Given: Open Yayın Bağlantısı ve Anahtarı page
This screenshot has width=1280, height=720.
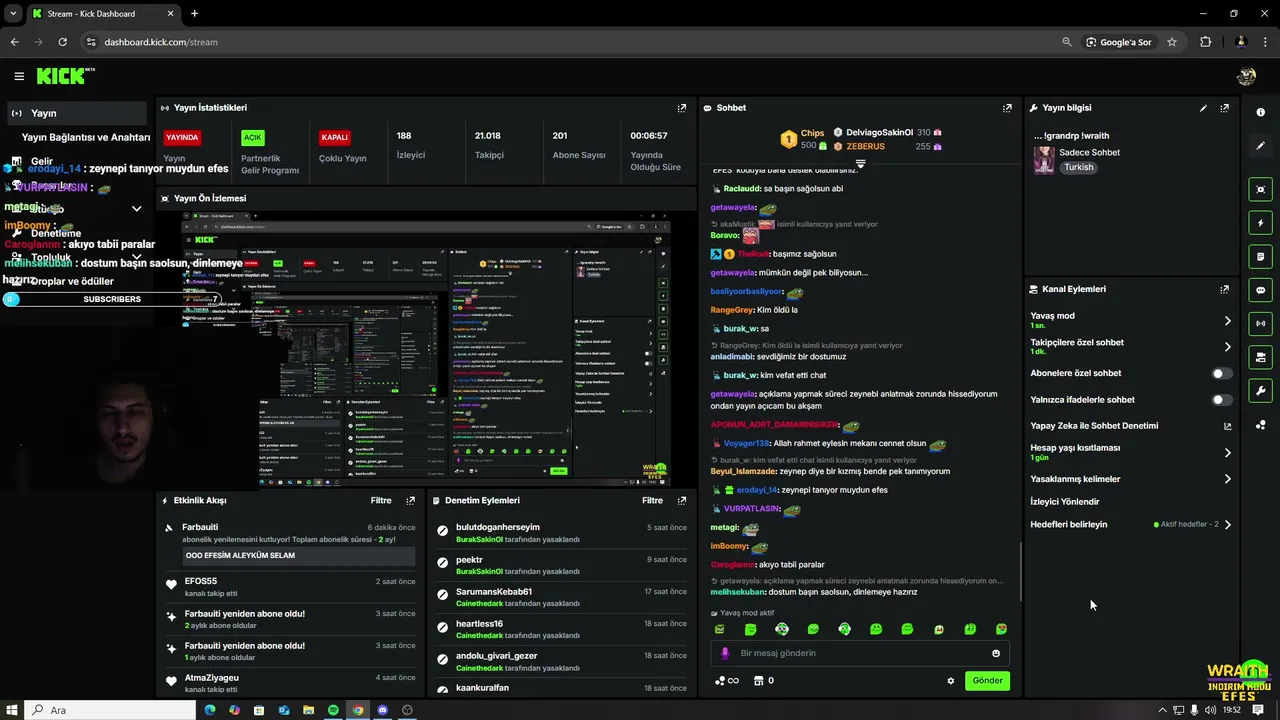Looking at the screenshot, I should coord(86,137).
